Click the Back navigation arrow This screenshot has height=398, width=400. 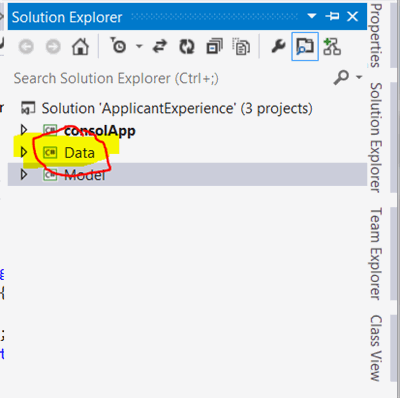[x=26, y=47]
